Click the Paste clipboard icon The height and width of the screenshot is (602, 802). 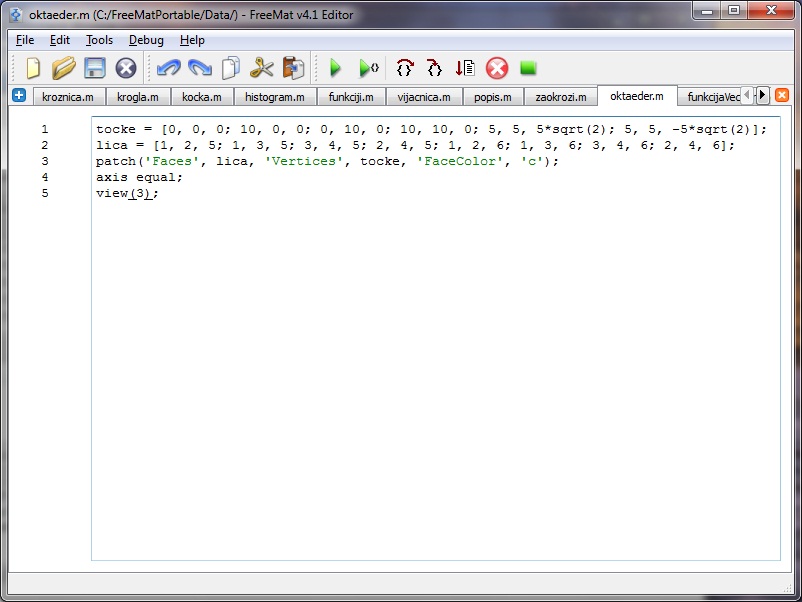click(293, 68)
